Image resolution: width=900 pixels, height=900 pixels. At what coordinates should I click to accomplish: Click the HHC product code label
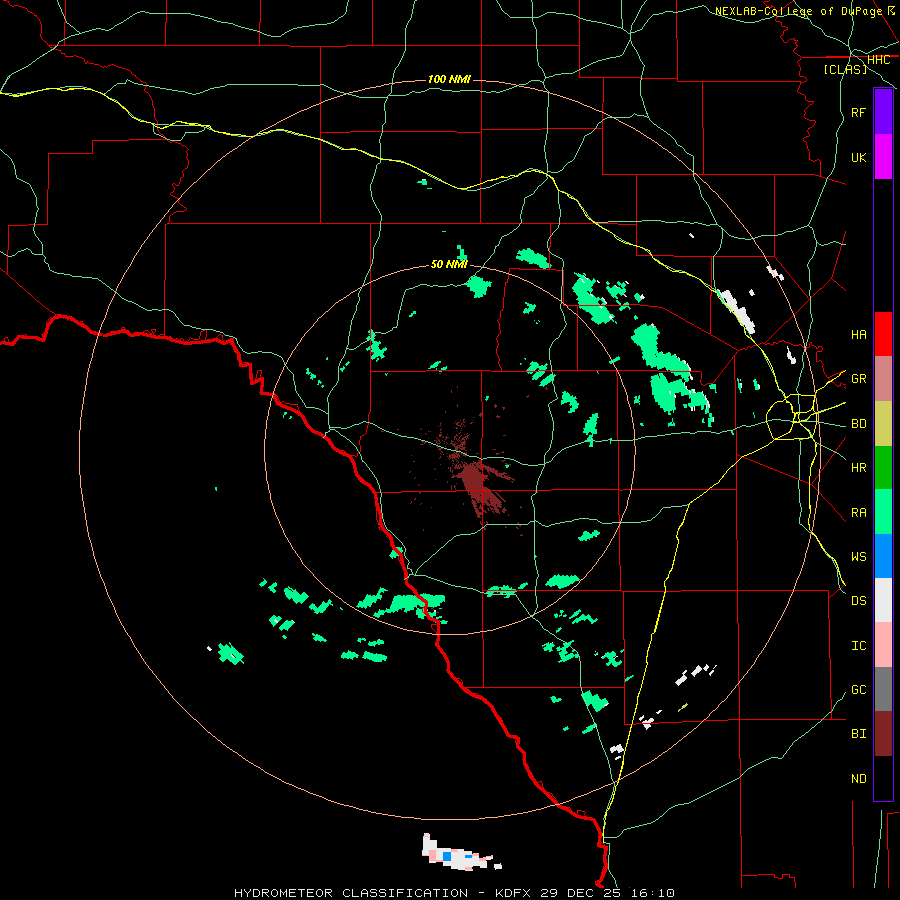click(878, 60)
